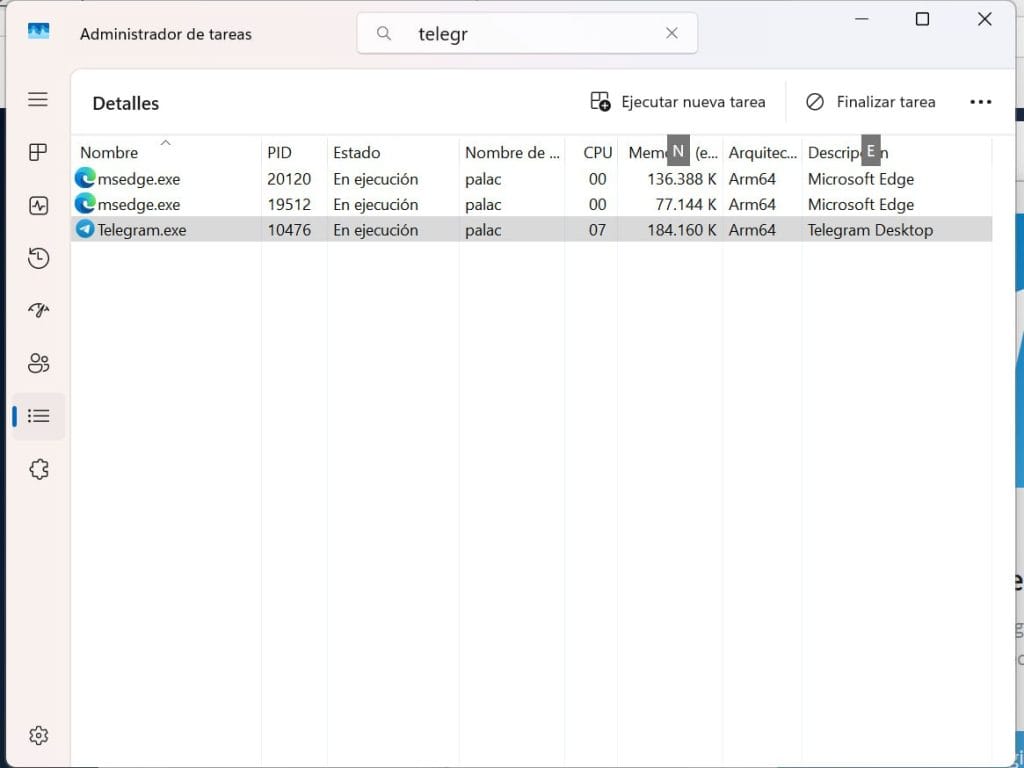Clear the search box with the X
The image size is (1024, 768).
[671, 33]
